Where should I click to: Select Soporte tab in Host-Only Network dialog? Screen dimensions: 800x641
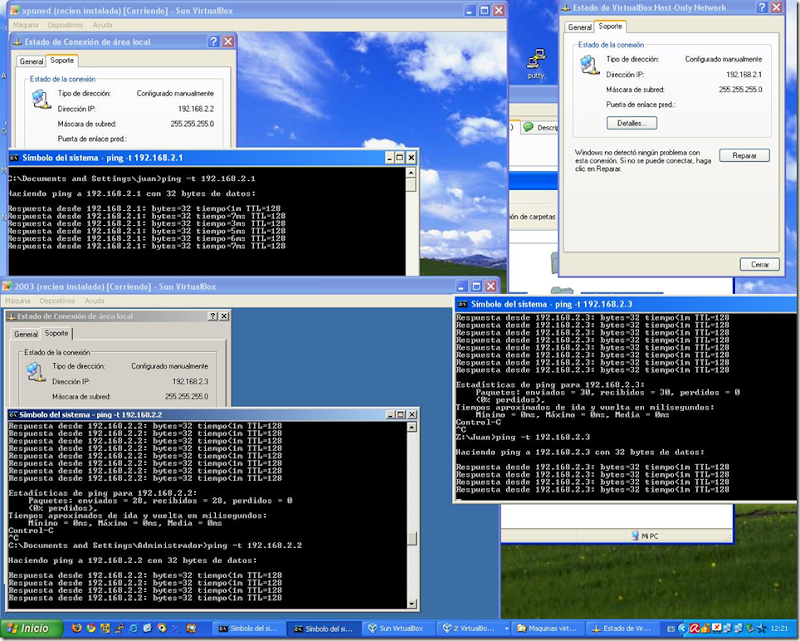[610, 26]
